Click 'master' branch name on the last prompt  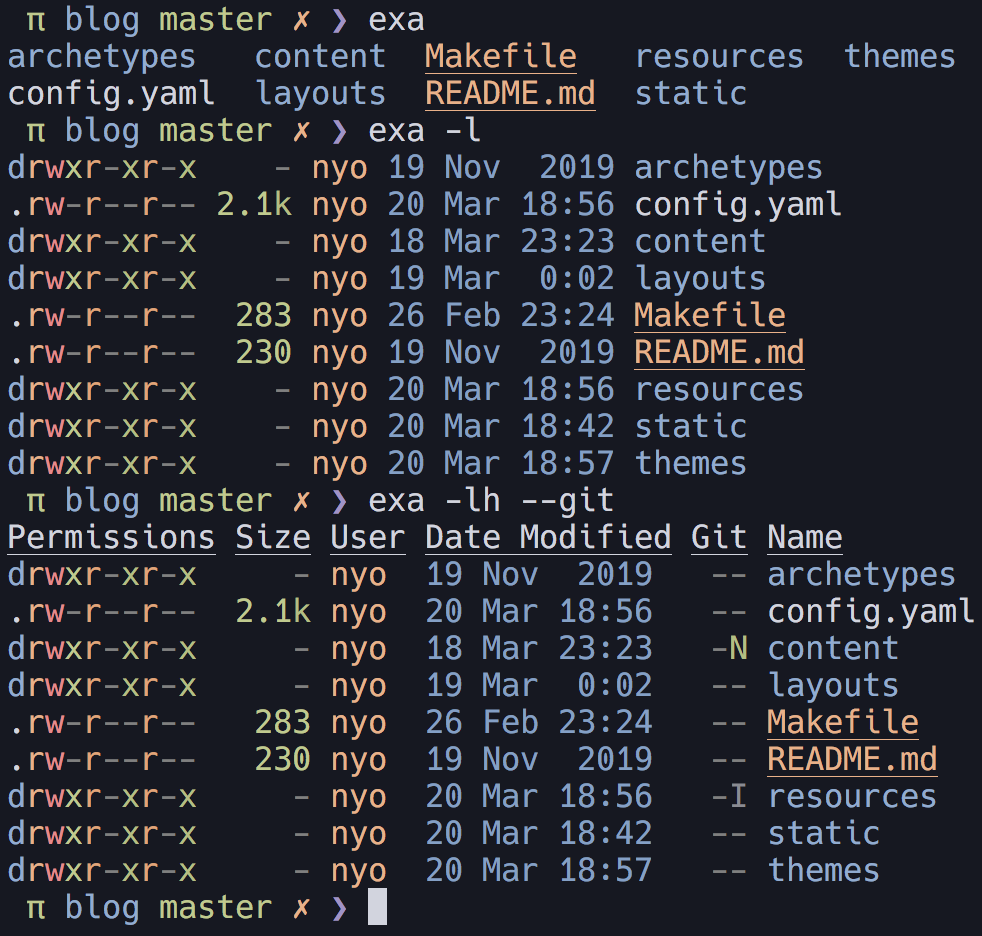pos(215,907)
